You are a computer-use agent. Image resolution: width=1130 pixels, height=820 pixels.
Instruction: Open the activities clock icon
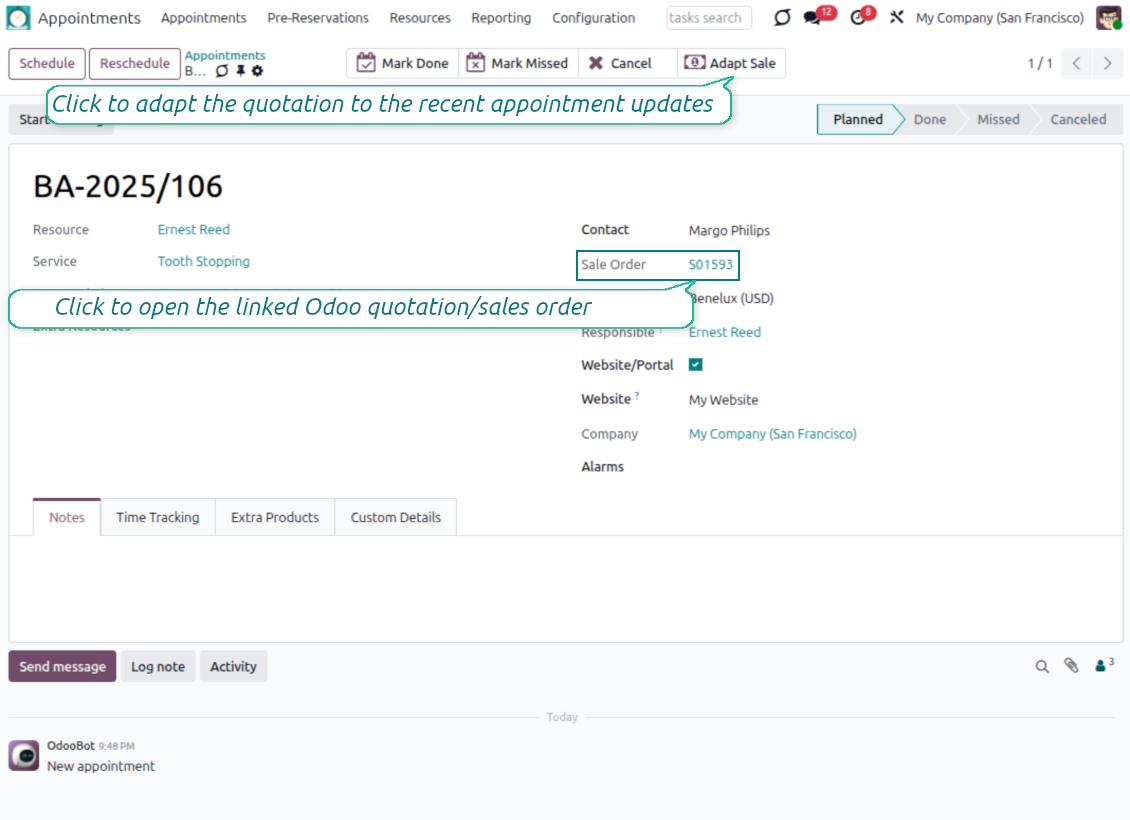point(857,18)
